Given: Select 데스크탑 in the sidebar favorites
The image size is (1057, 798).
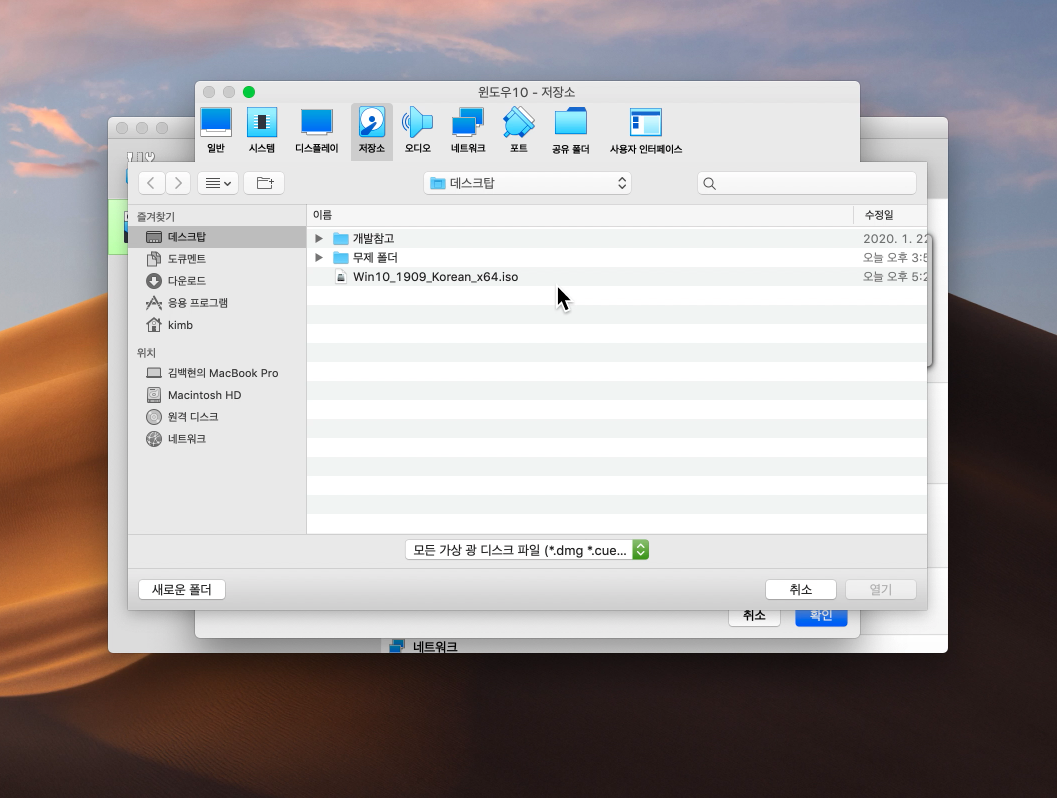Looking at the screenshot, I should pyautogui.click(x=217, y=237).
